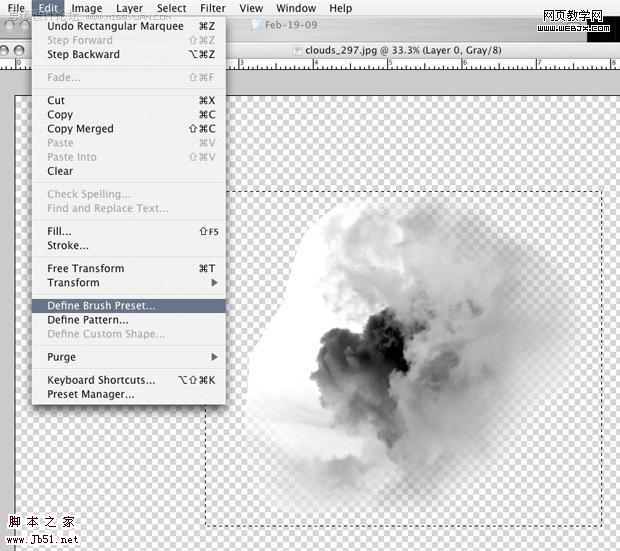This screenshot has width=620, height=551.
Task: Open the Layer menu
Action: pyautogui.click(x=129, y=8)
